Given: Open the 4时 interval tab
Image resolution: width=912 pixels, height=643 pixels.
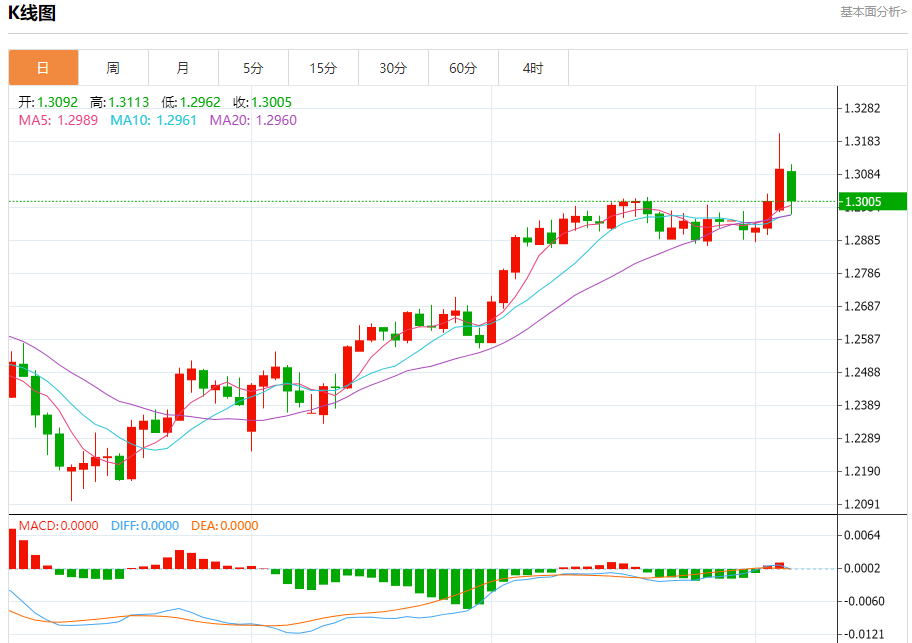Looking at the screenshot, I should coord(533,68).
